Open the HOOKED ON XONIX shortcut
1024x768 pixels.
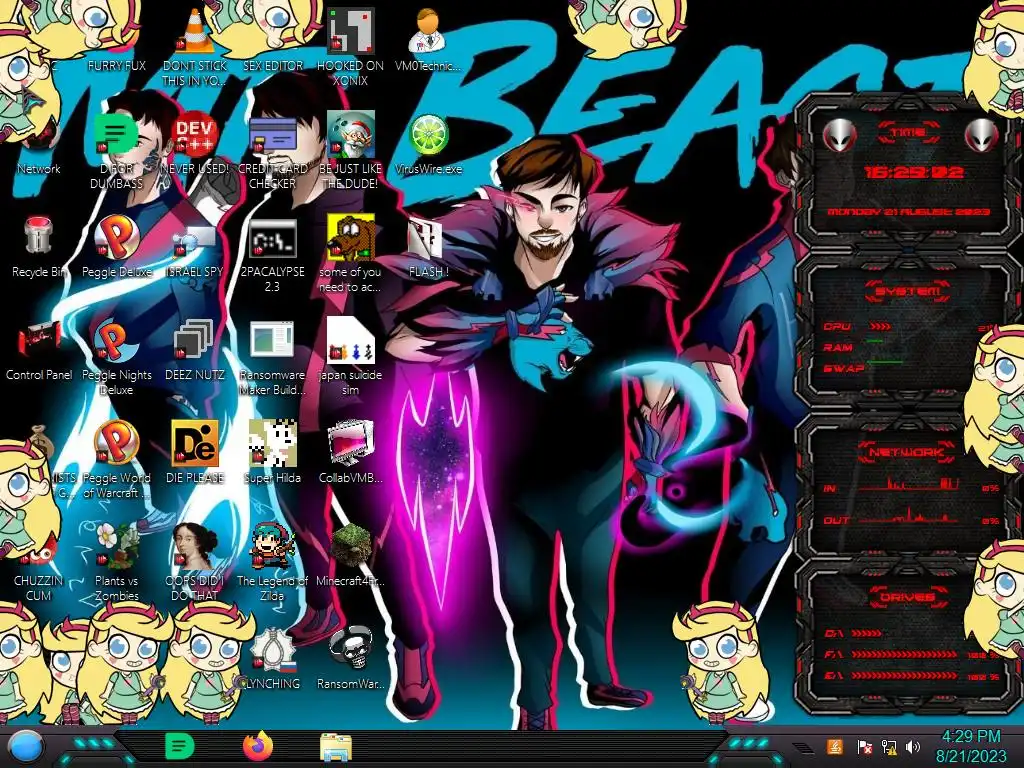351,31
